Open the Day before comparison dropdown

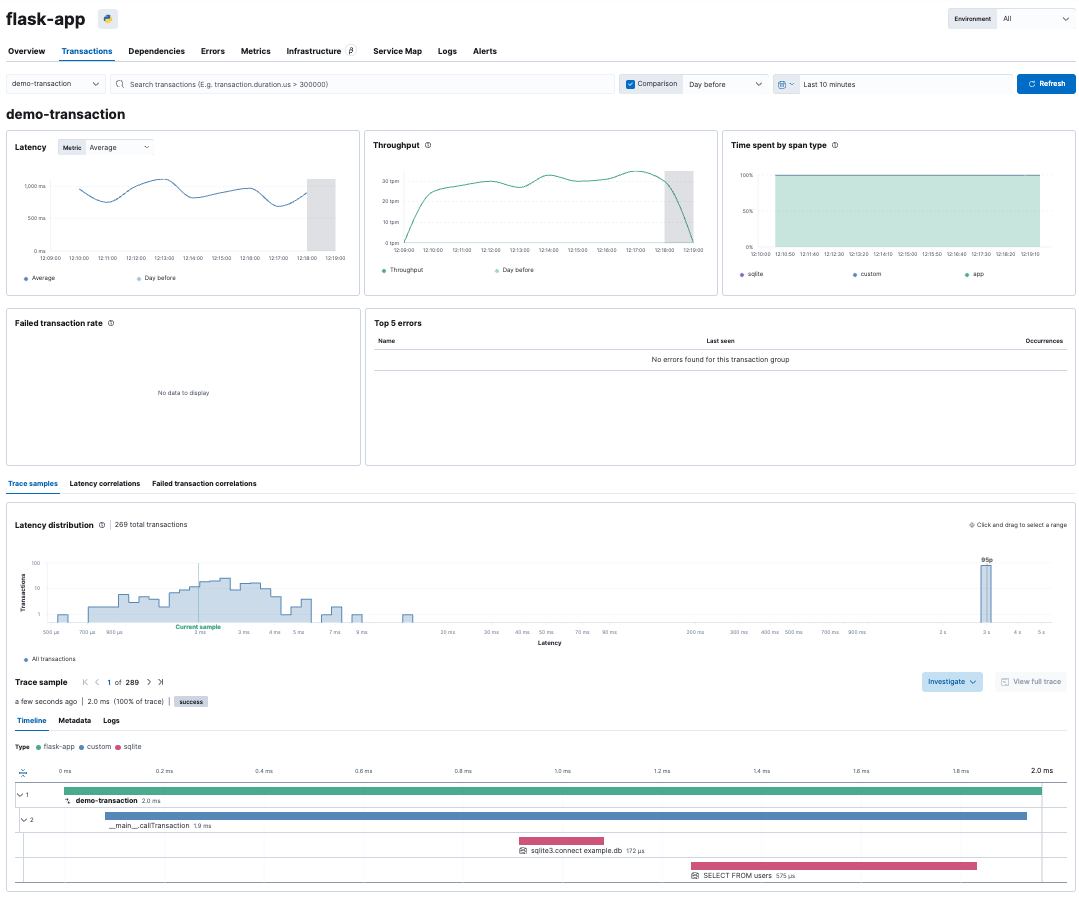click(725, 84)
